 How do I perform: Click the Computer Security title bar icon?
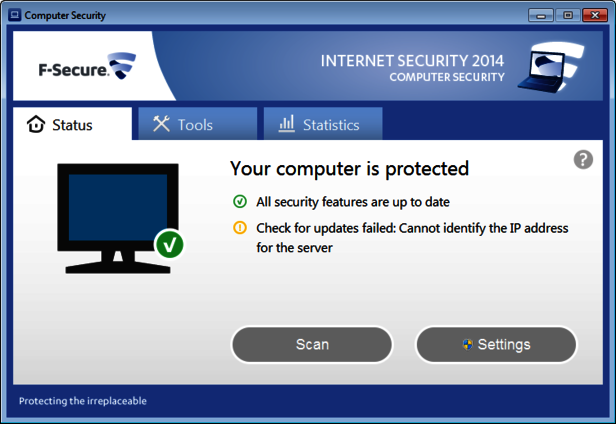click(14, 15)
